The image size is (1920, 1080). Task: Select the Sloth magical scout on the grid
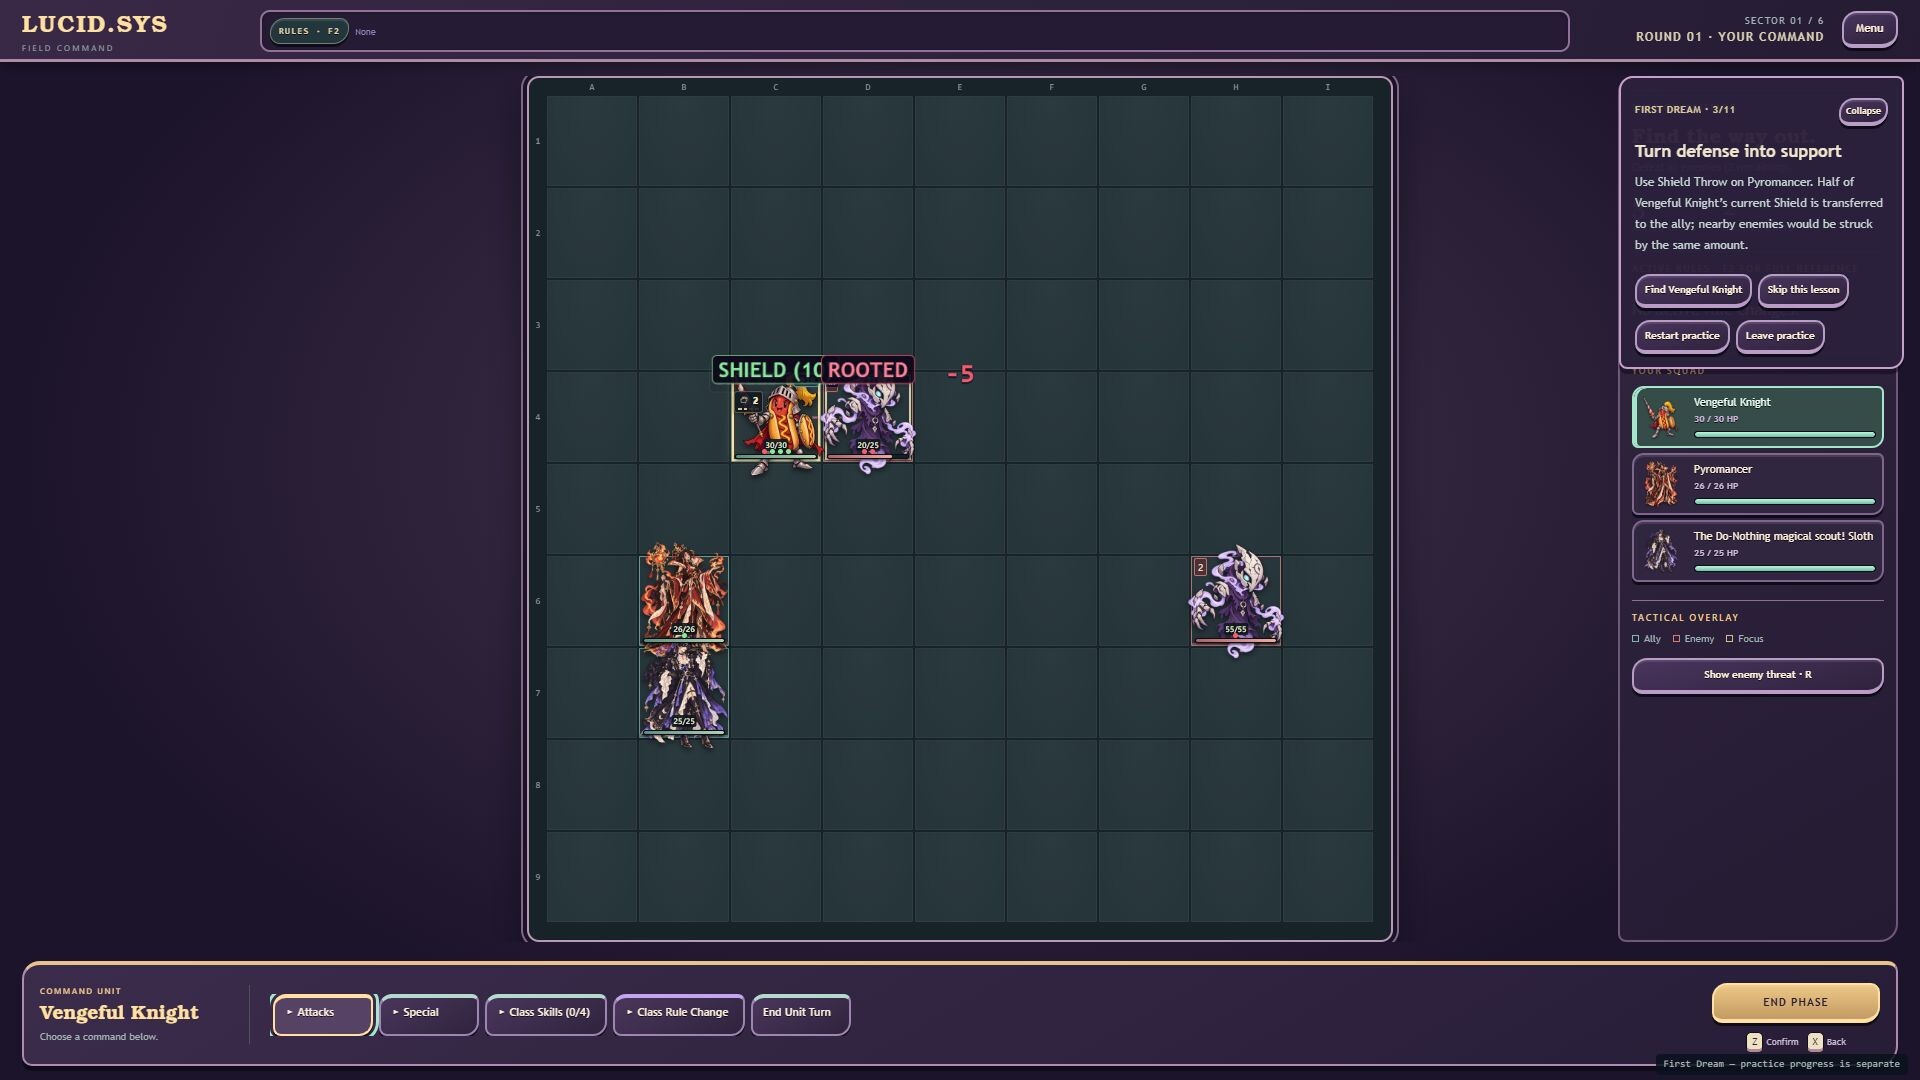[x=684, y=692]
